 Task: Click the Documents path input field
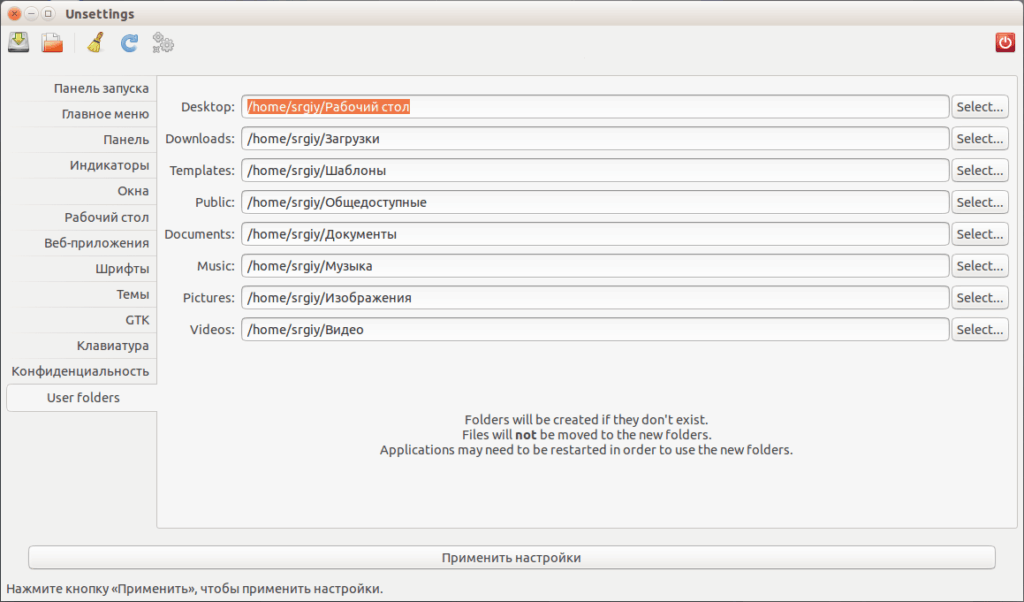tap(595, 234)
